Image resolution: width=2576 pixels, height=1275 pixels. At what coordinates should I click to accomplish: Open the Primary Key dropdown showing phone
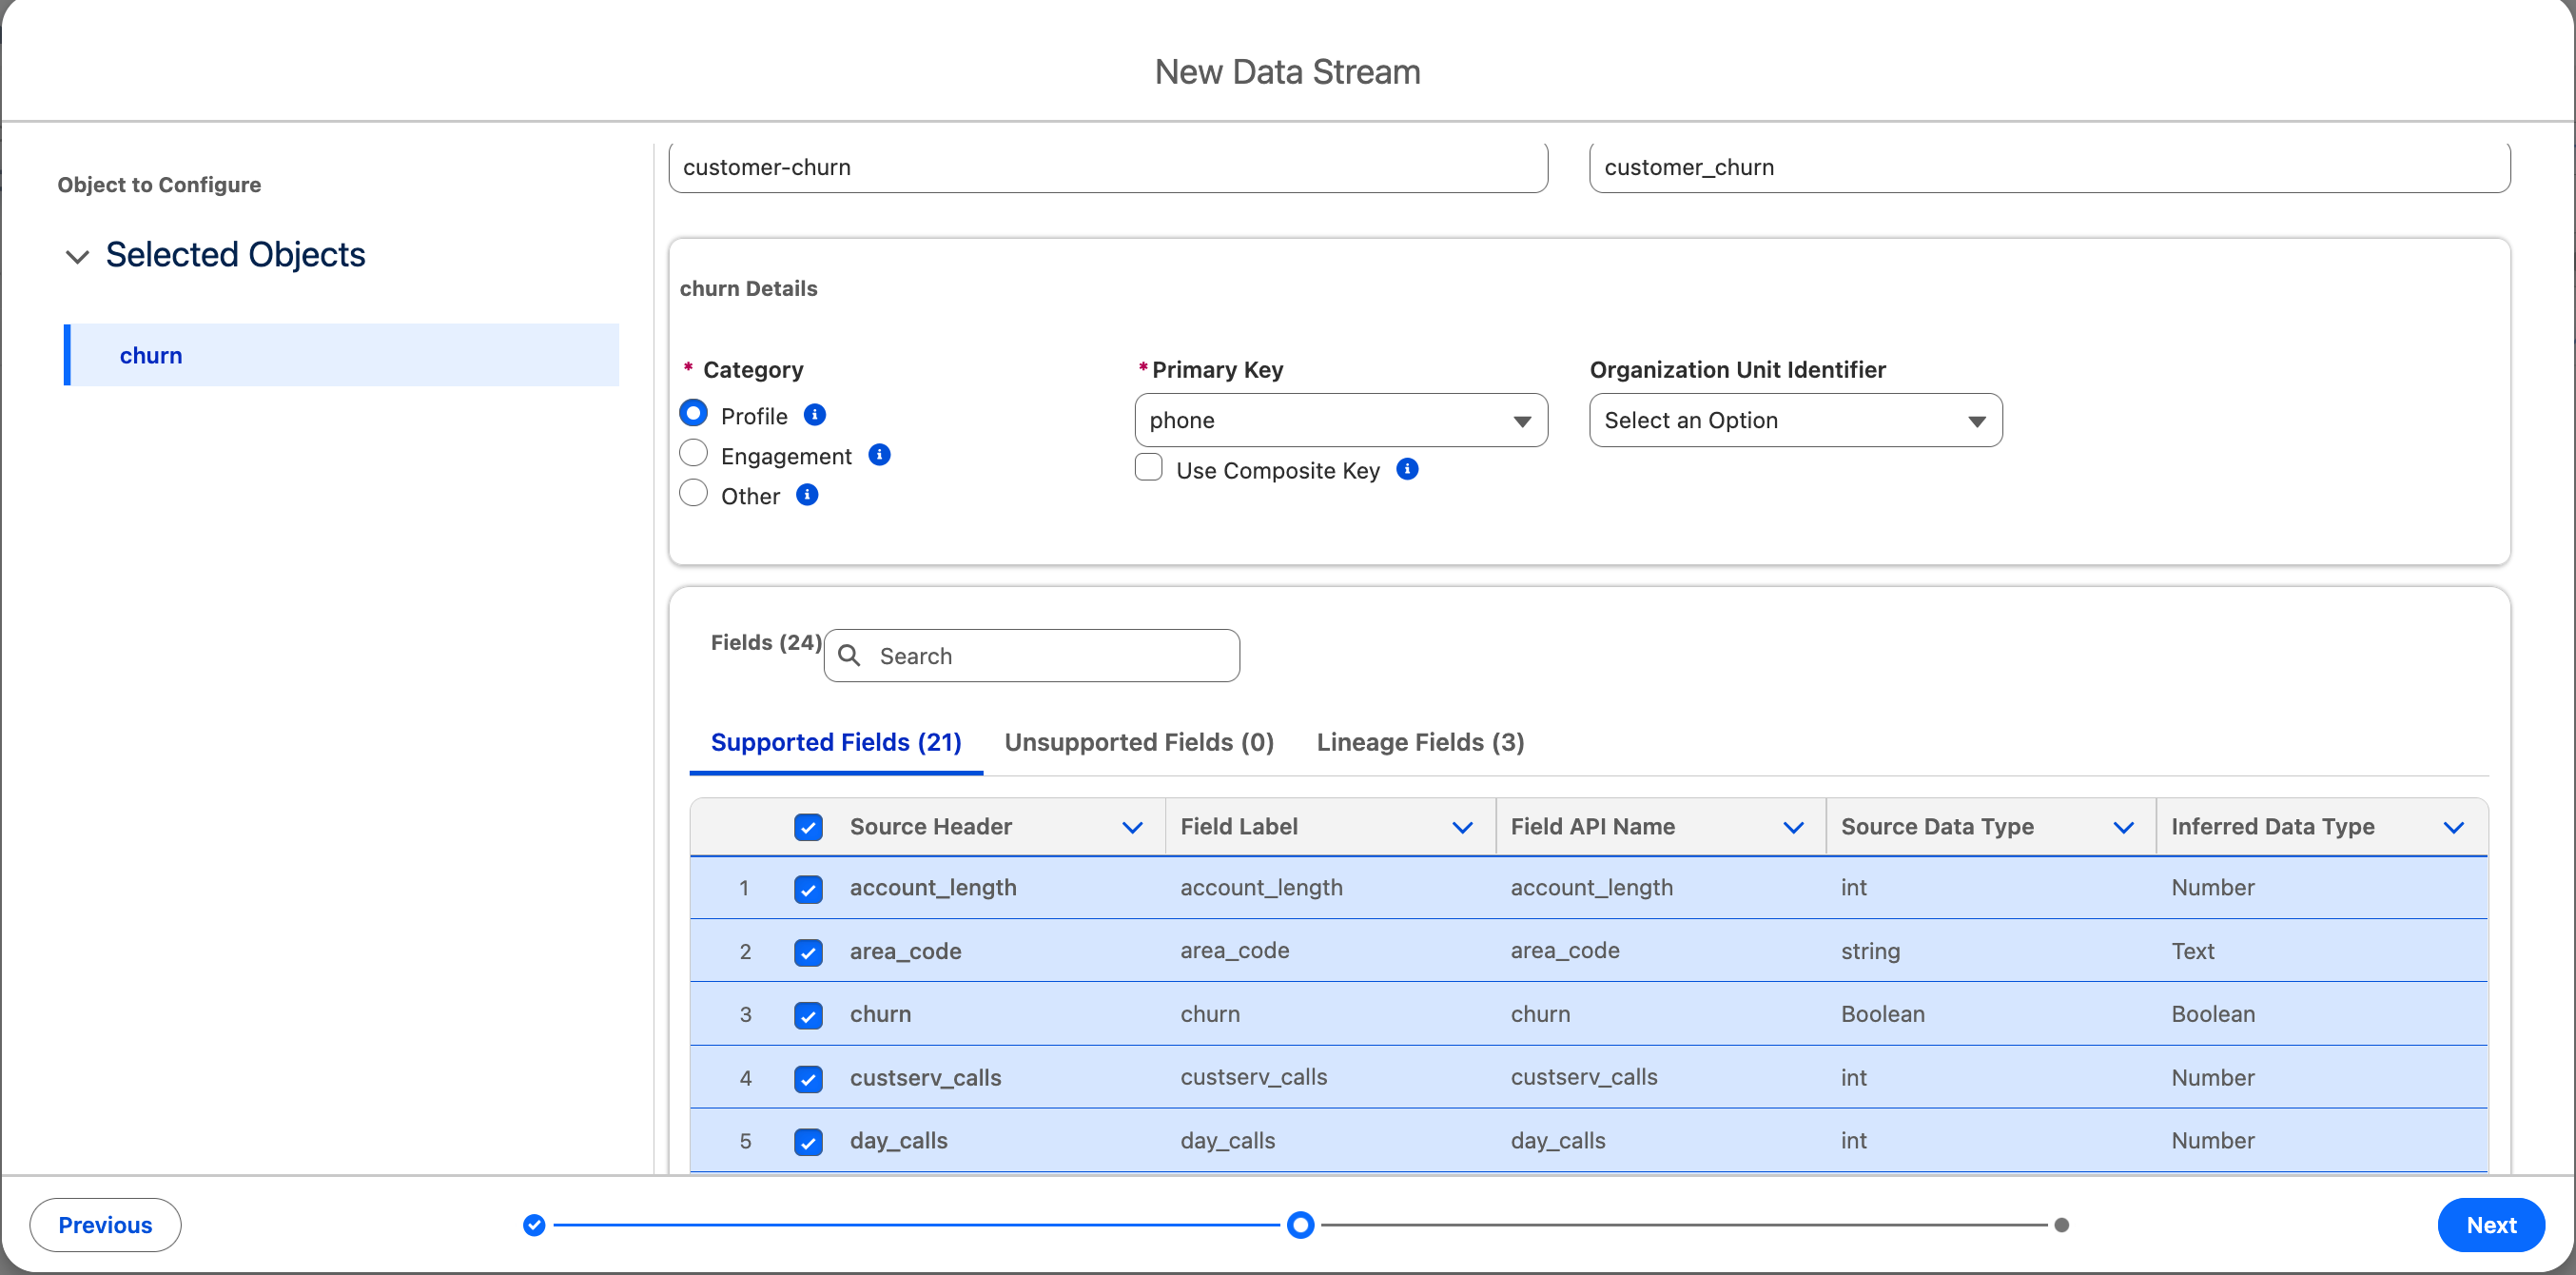1341,420
